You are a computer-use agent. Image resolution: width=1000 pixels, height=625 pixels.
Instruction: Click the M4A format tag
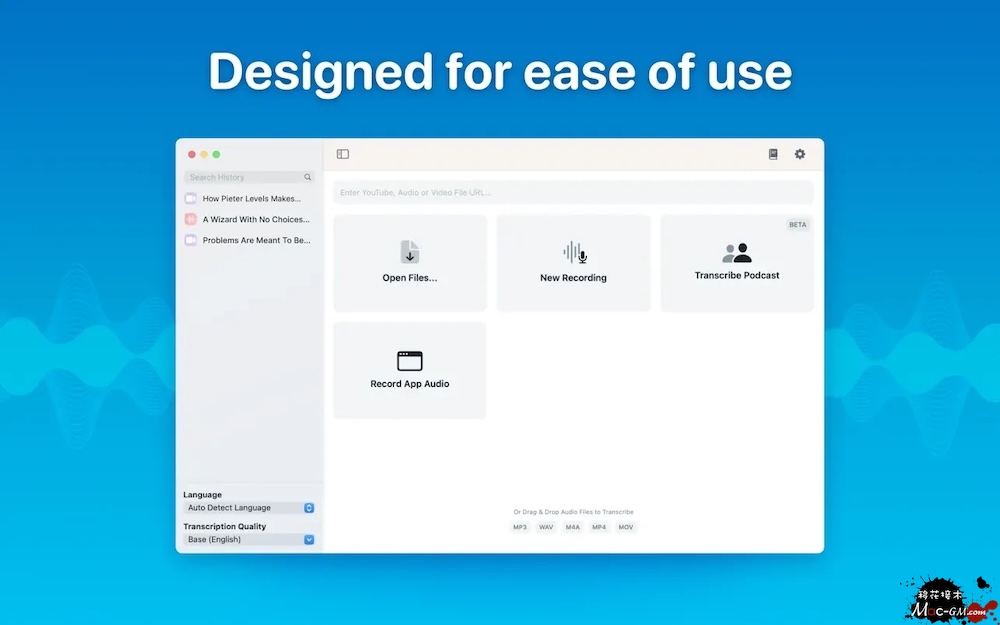[x=572, y=527]
